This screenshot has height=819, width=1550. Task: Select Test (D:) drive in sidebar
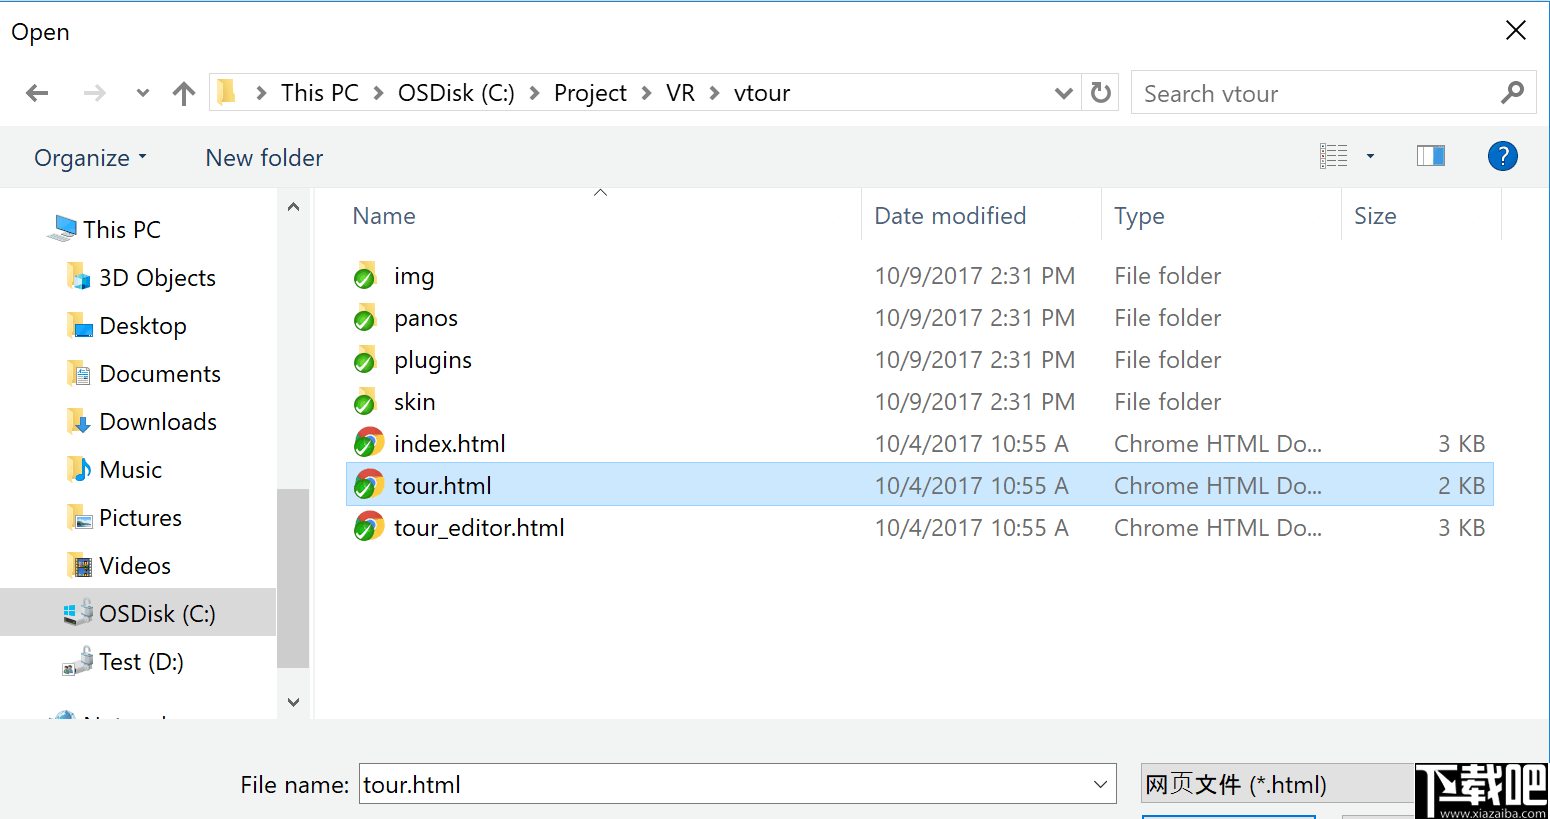141,662
